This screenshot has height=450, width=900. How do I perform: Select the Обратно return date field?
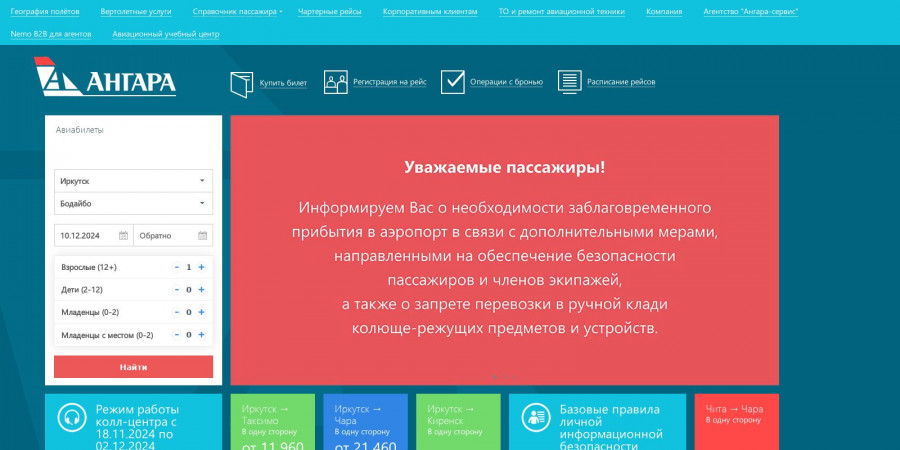173,235
